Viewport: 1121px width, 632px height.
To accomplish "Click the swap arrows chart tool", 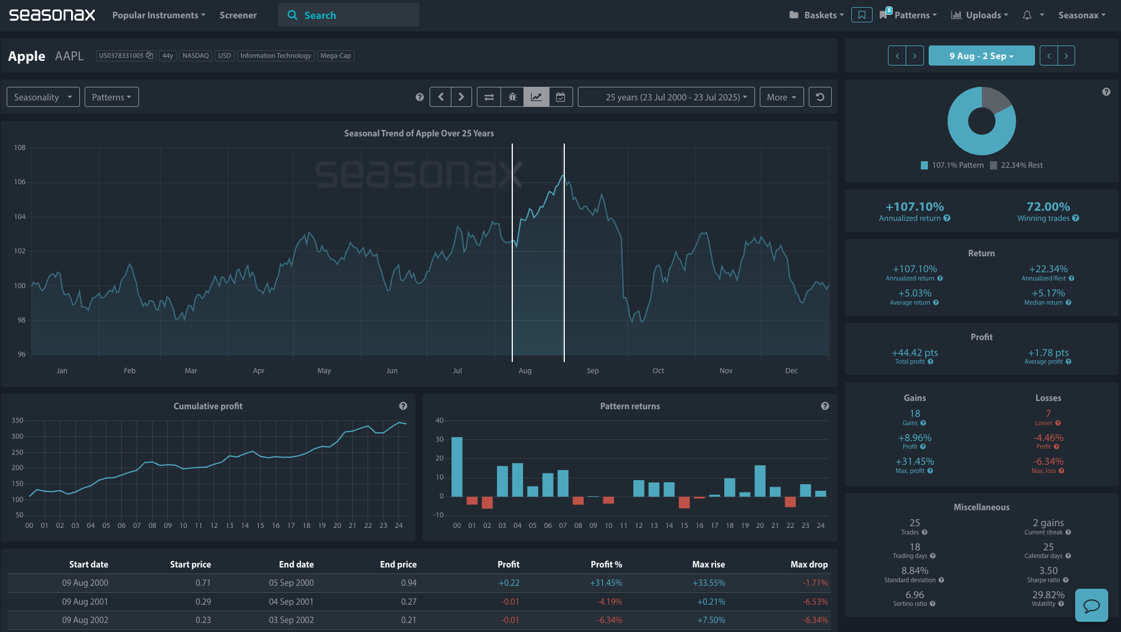I will tap(489, 97).
